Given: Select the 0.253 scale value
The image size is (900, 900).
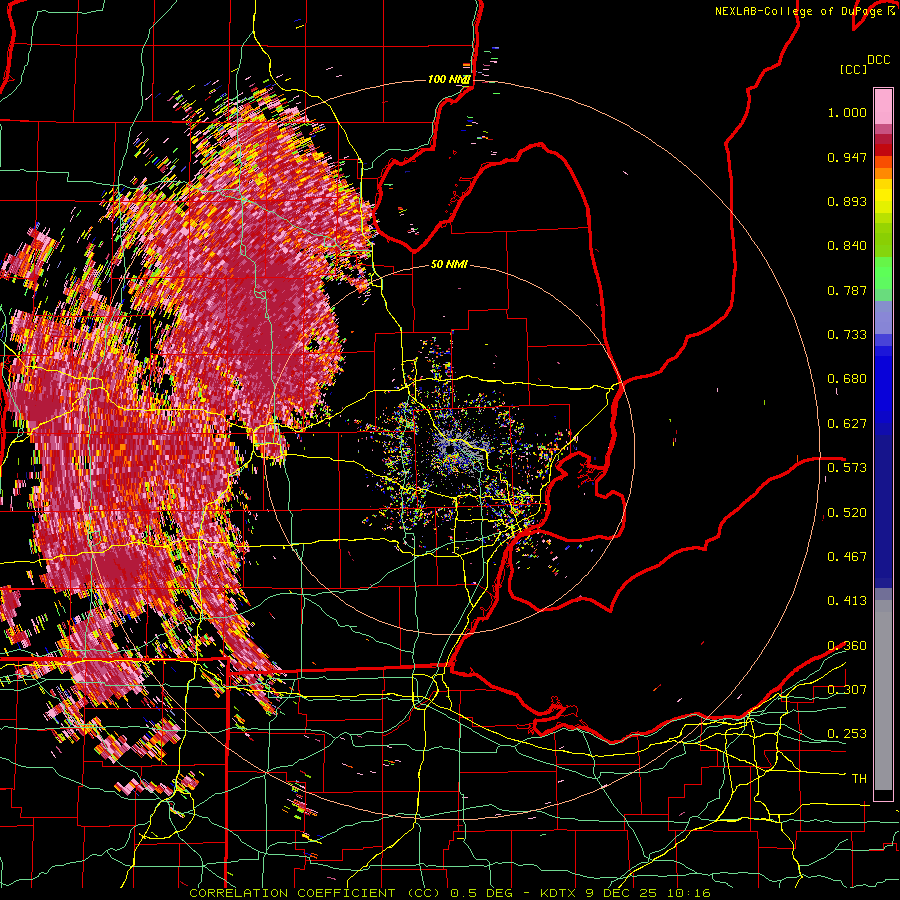Looking at the screenshot, I should point(847,734).
